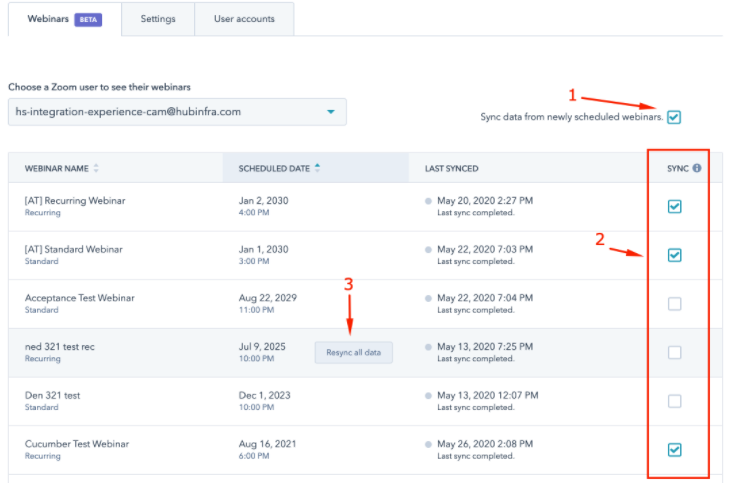Enable sync for ned 321 test rec
The height and width of the screenshot is (486, 733).
coord(674,352)
